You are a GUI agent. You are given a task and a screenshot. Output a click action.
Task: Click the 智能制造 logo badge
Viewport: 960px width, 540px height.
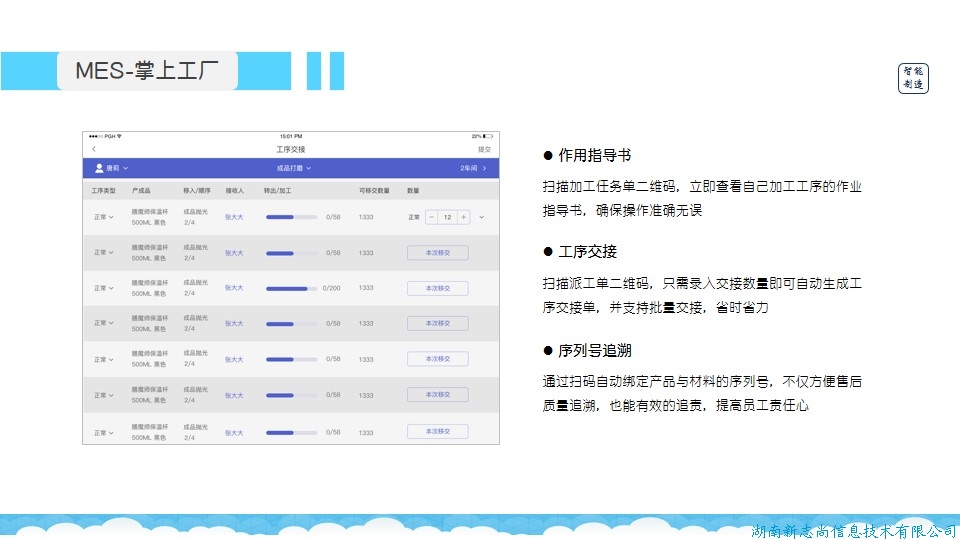tap(913, 78)
